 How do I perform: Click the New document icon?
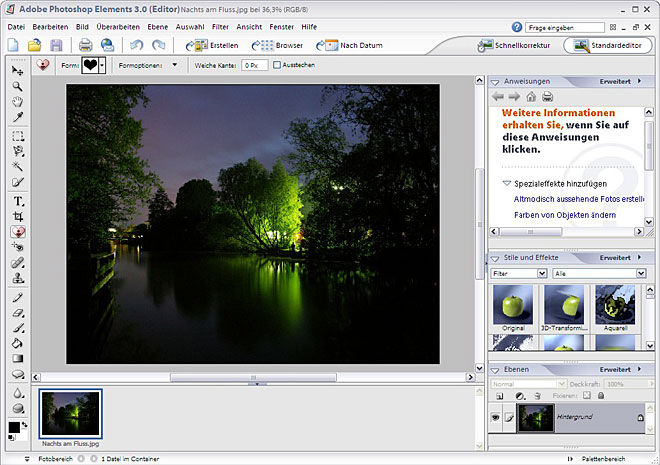click(13, 45)
